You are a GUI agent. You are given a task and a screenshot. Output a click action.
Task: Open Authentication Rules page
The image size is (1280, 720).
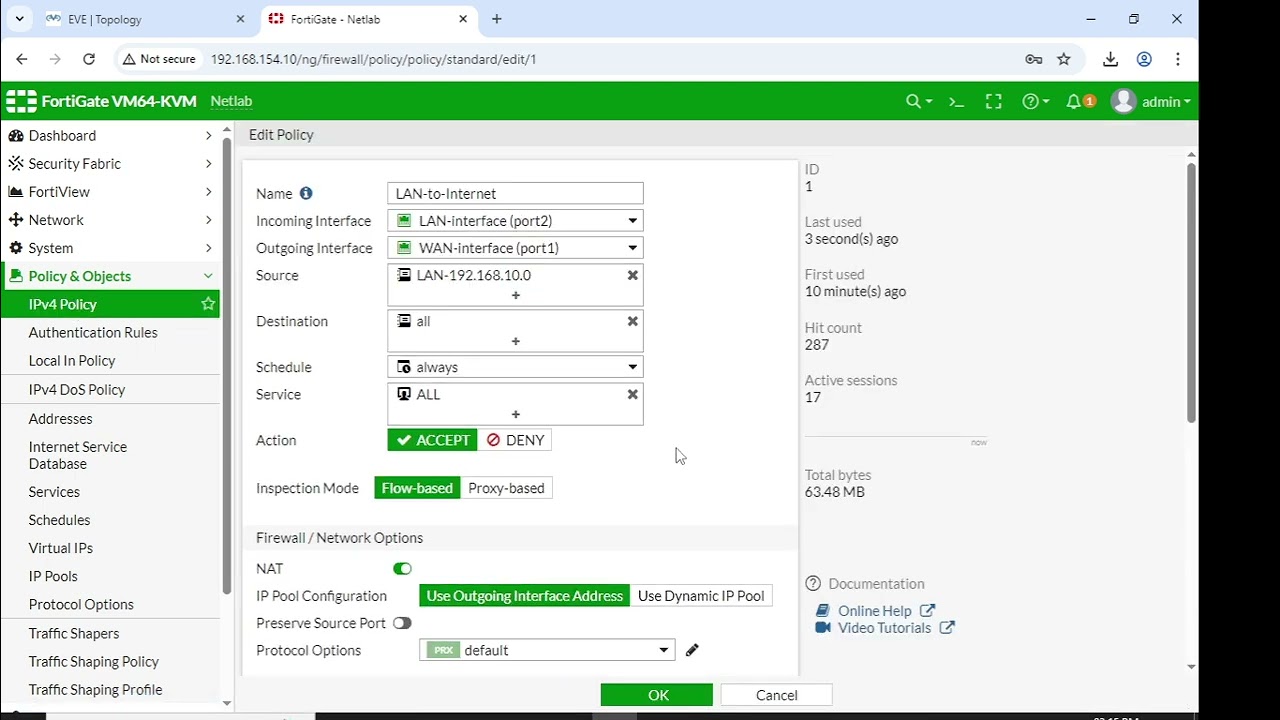(93, 332)
